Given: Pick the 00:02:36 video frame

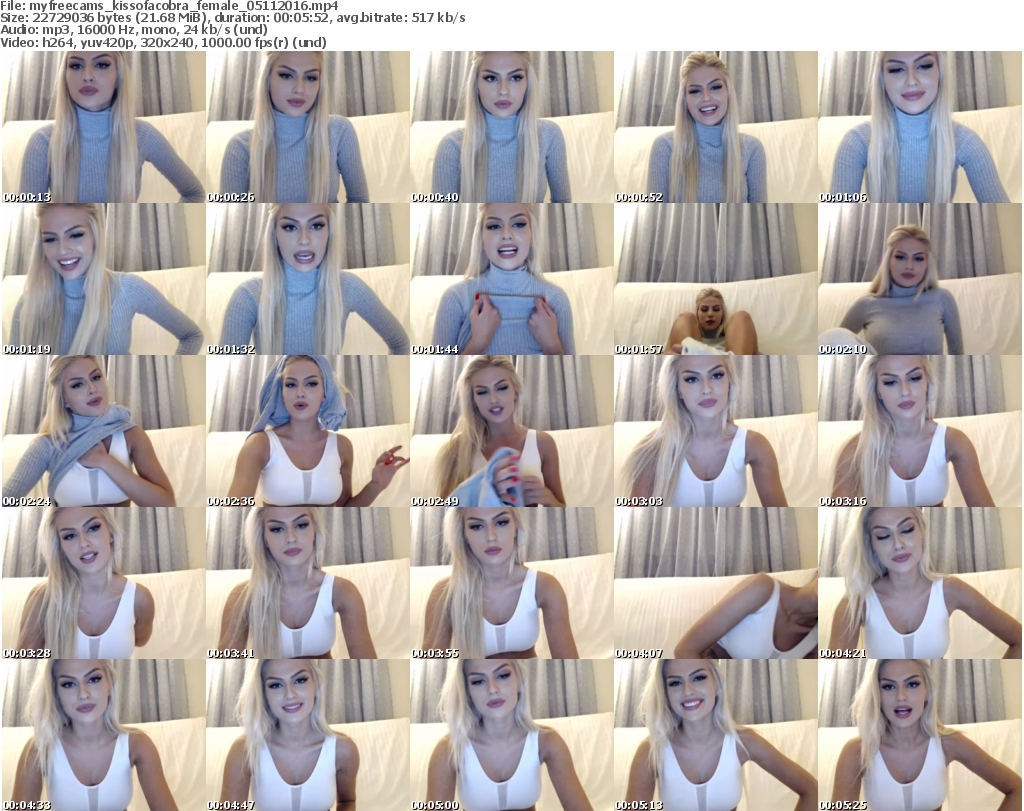Looking at the screenshot, I should tap(308, 431).
